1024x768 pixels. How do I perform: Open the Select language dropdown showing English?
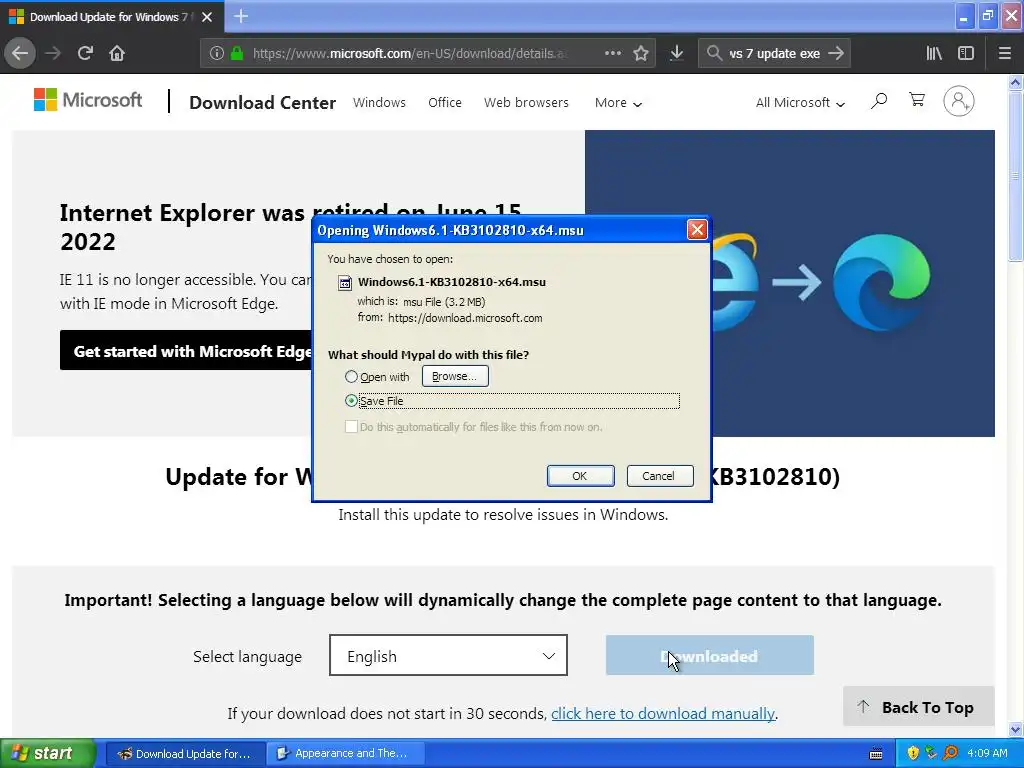pyautogui.click(x=448, y=655)
